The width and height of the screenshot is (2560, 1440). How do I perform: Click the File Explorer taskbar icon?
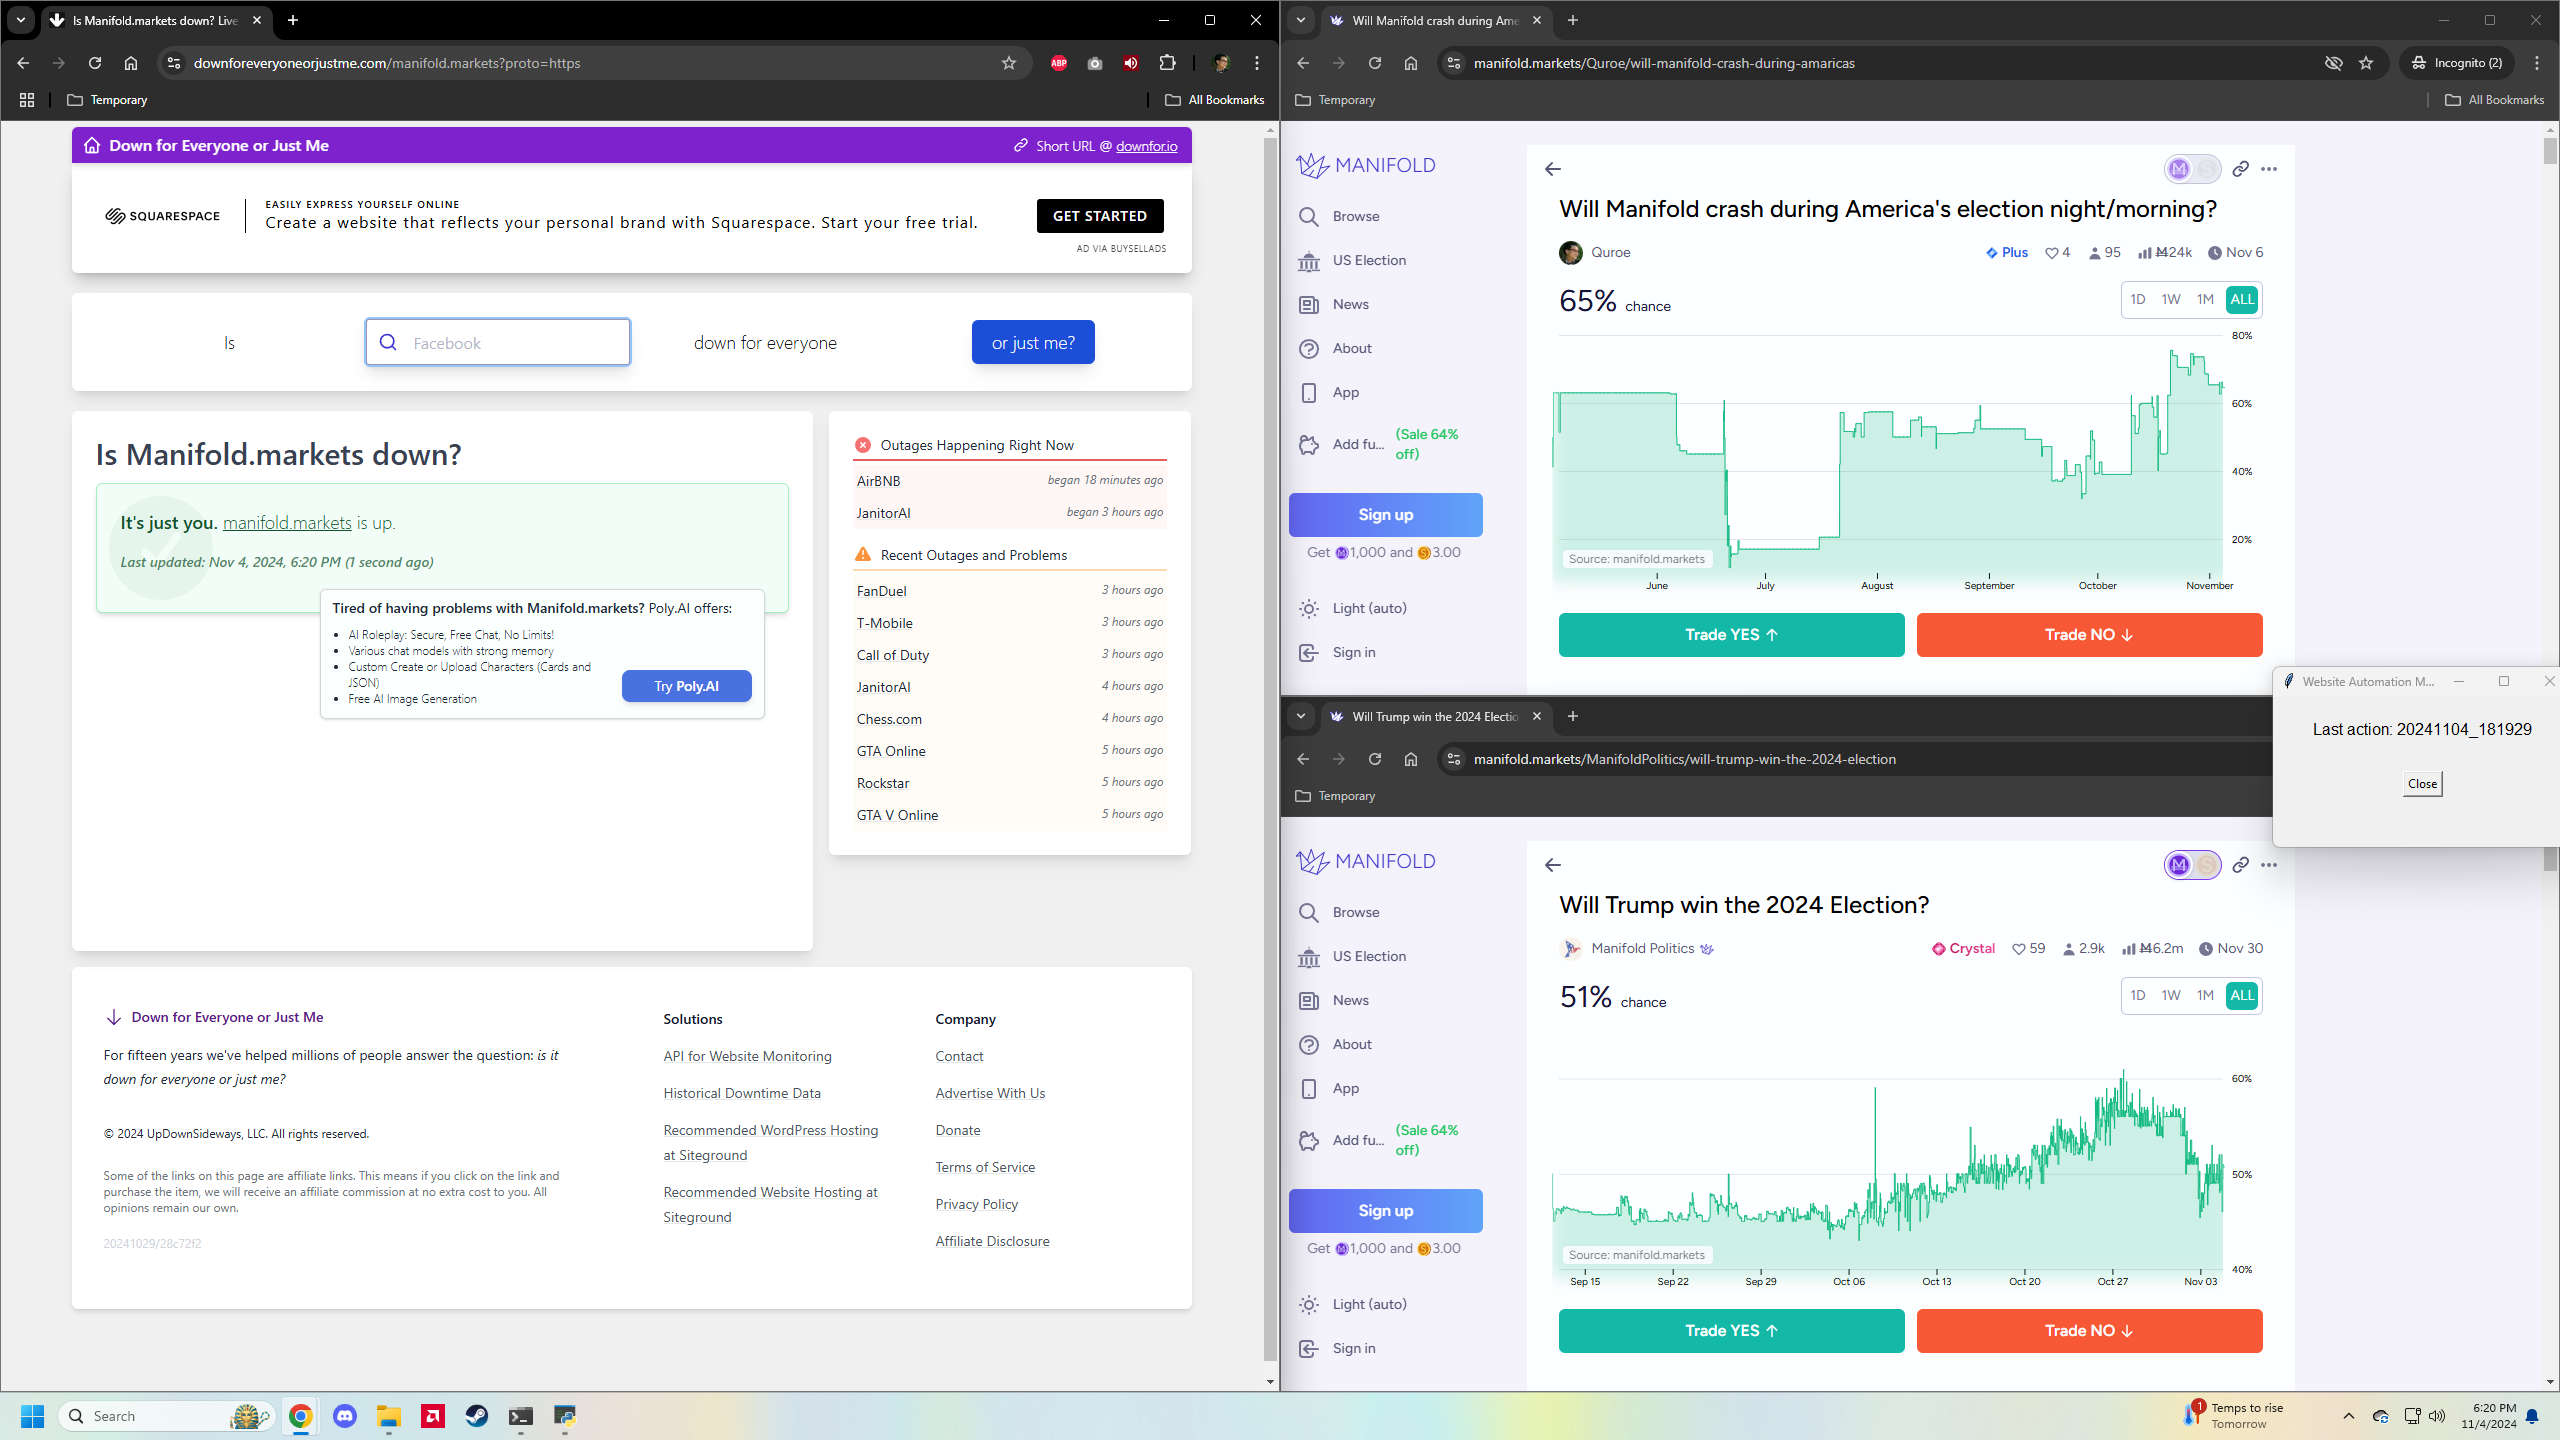[389, 1416]
